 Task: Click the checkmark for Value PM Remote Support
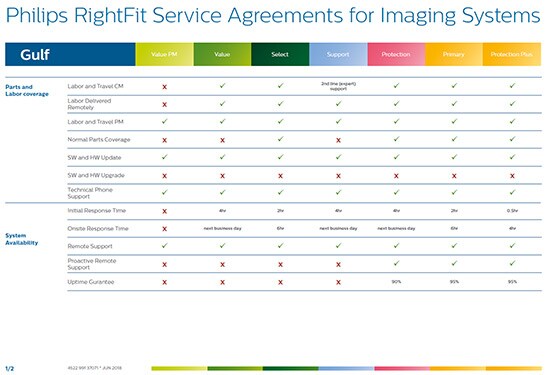click(x=164, y=246)
